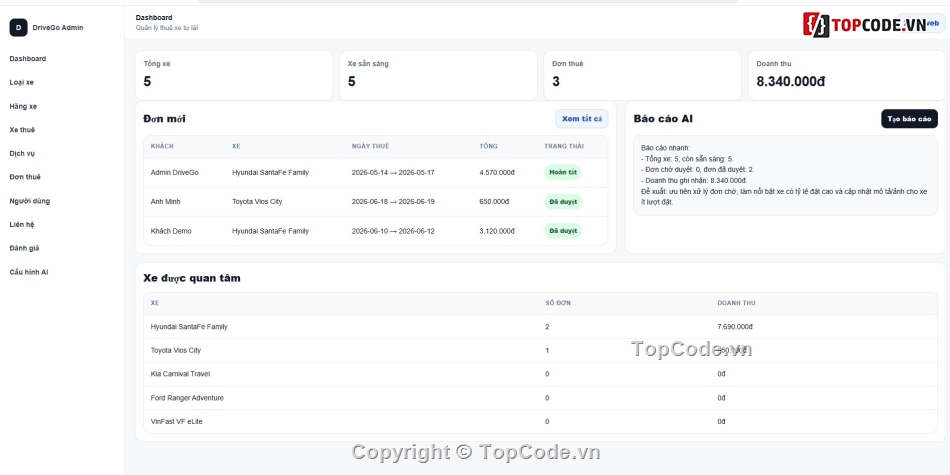This screenshot has width=950, height=475.
Task: Click the DOANH THU column header
Action: (x=736, y=303)
